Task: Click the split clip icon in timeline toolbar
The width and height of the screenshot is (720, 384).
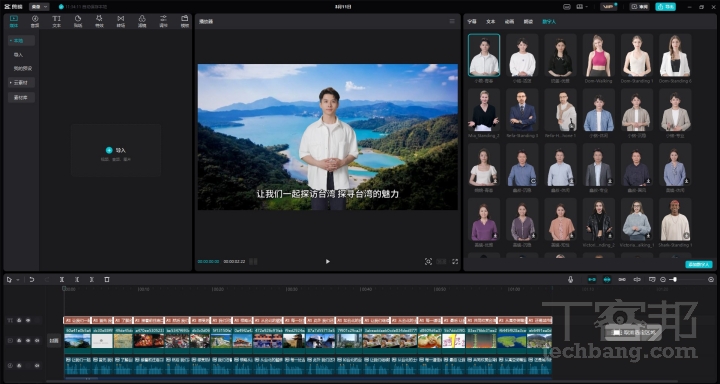Action: coord(62,279)
